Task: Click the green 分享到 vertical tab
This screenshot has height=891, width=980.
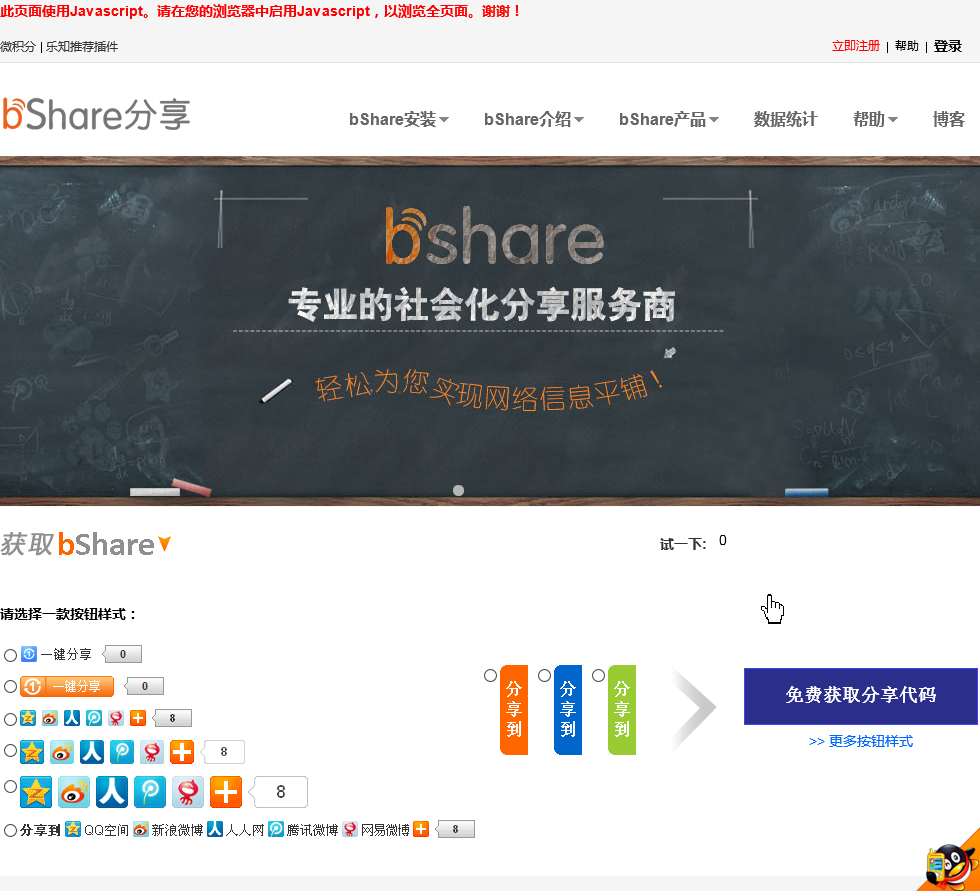Action: (x=621, y=709)
